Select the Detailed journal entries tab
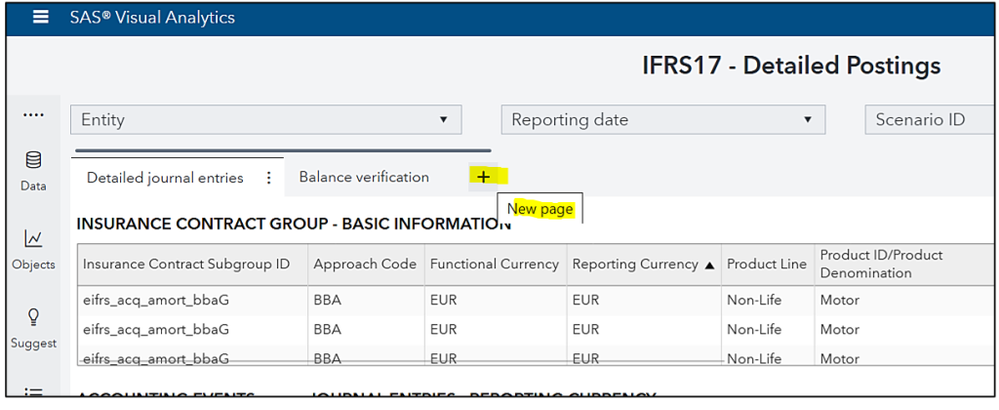The width and height of the screenshot is (999, 410). [165, 178]
